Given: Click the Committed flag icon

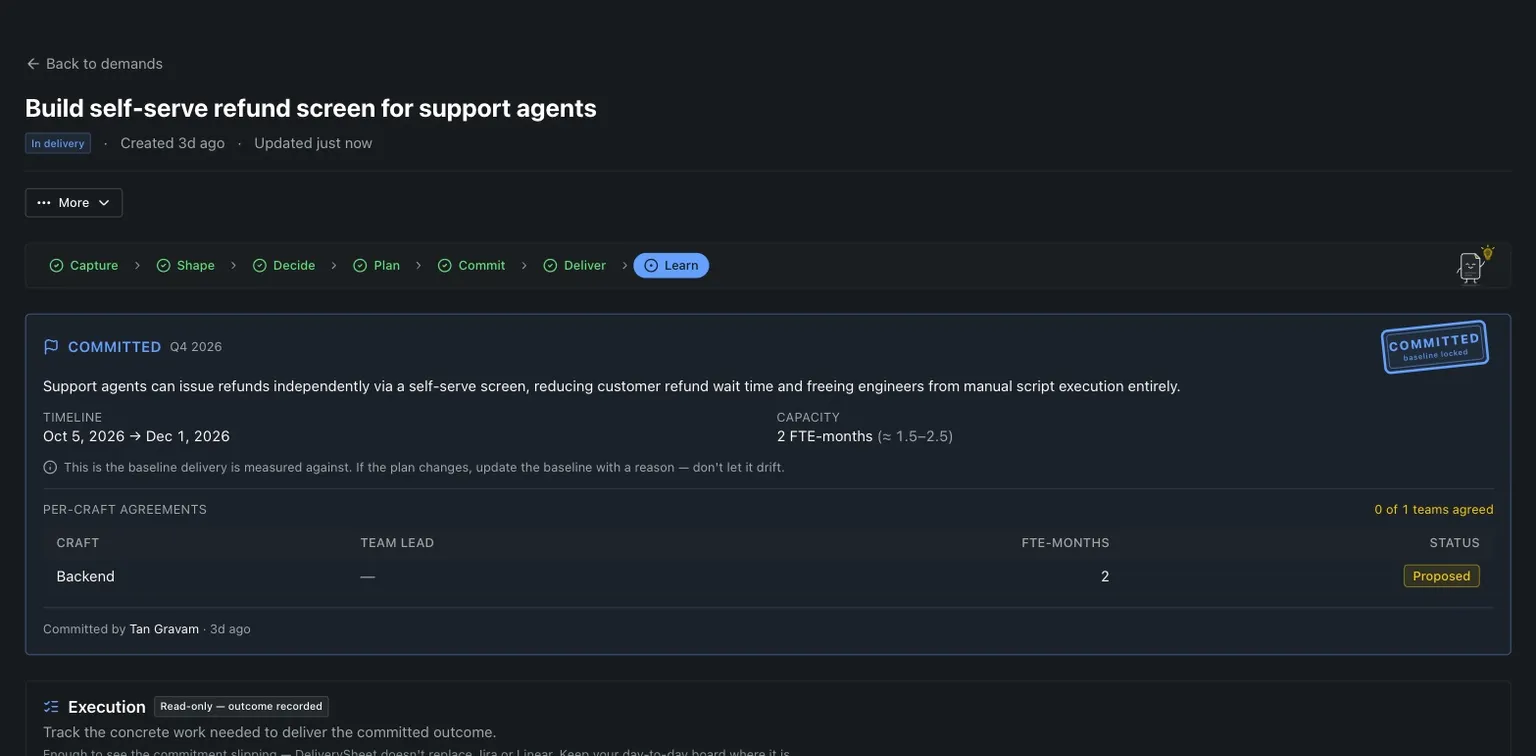Looking at the screenshot, I should (x=51, y=347).
